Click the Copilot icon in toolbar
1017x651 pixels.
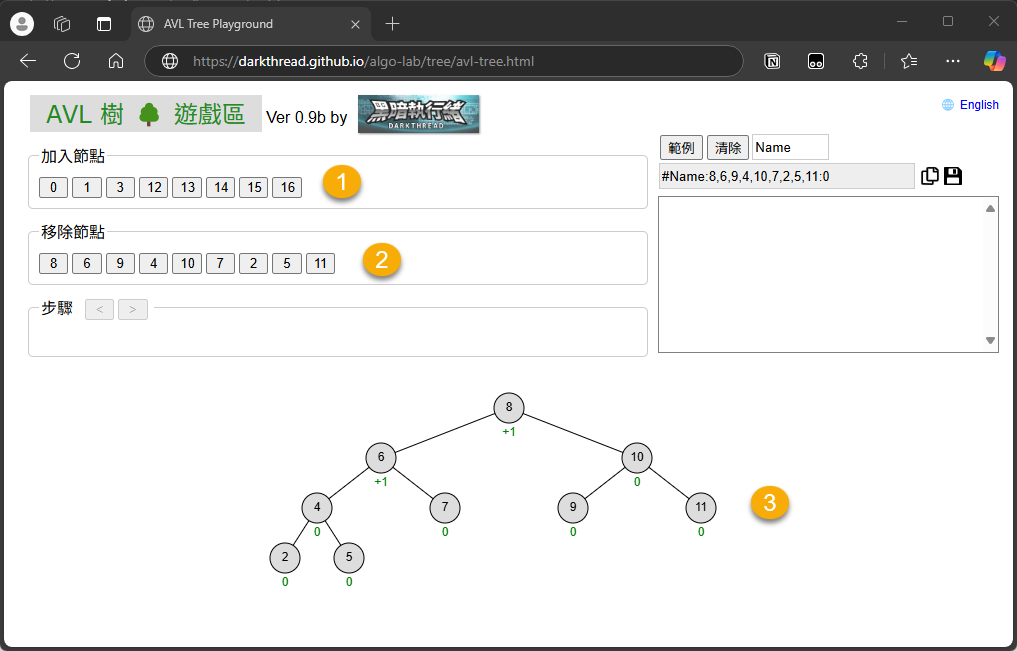pos(994,61)
